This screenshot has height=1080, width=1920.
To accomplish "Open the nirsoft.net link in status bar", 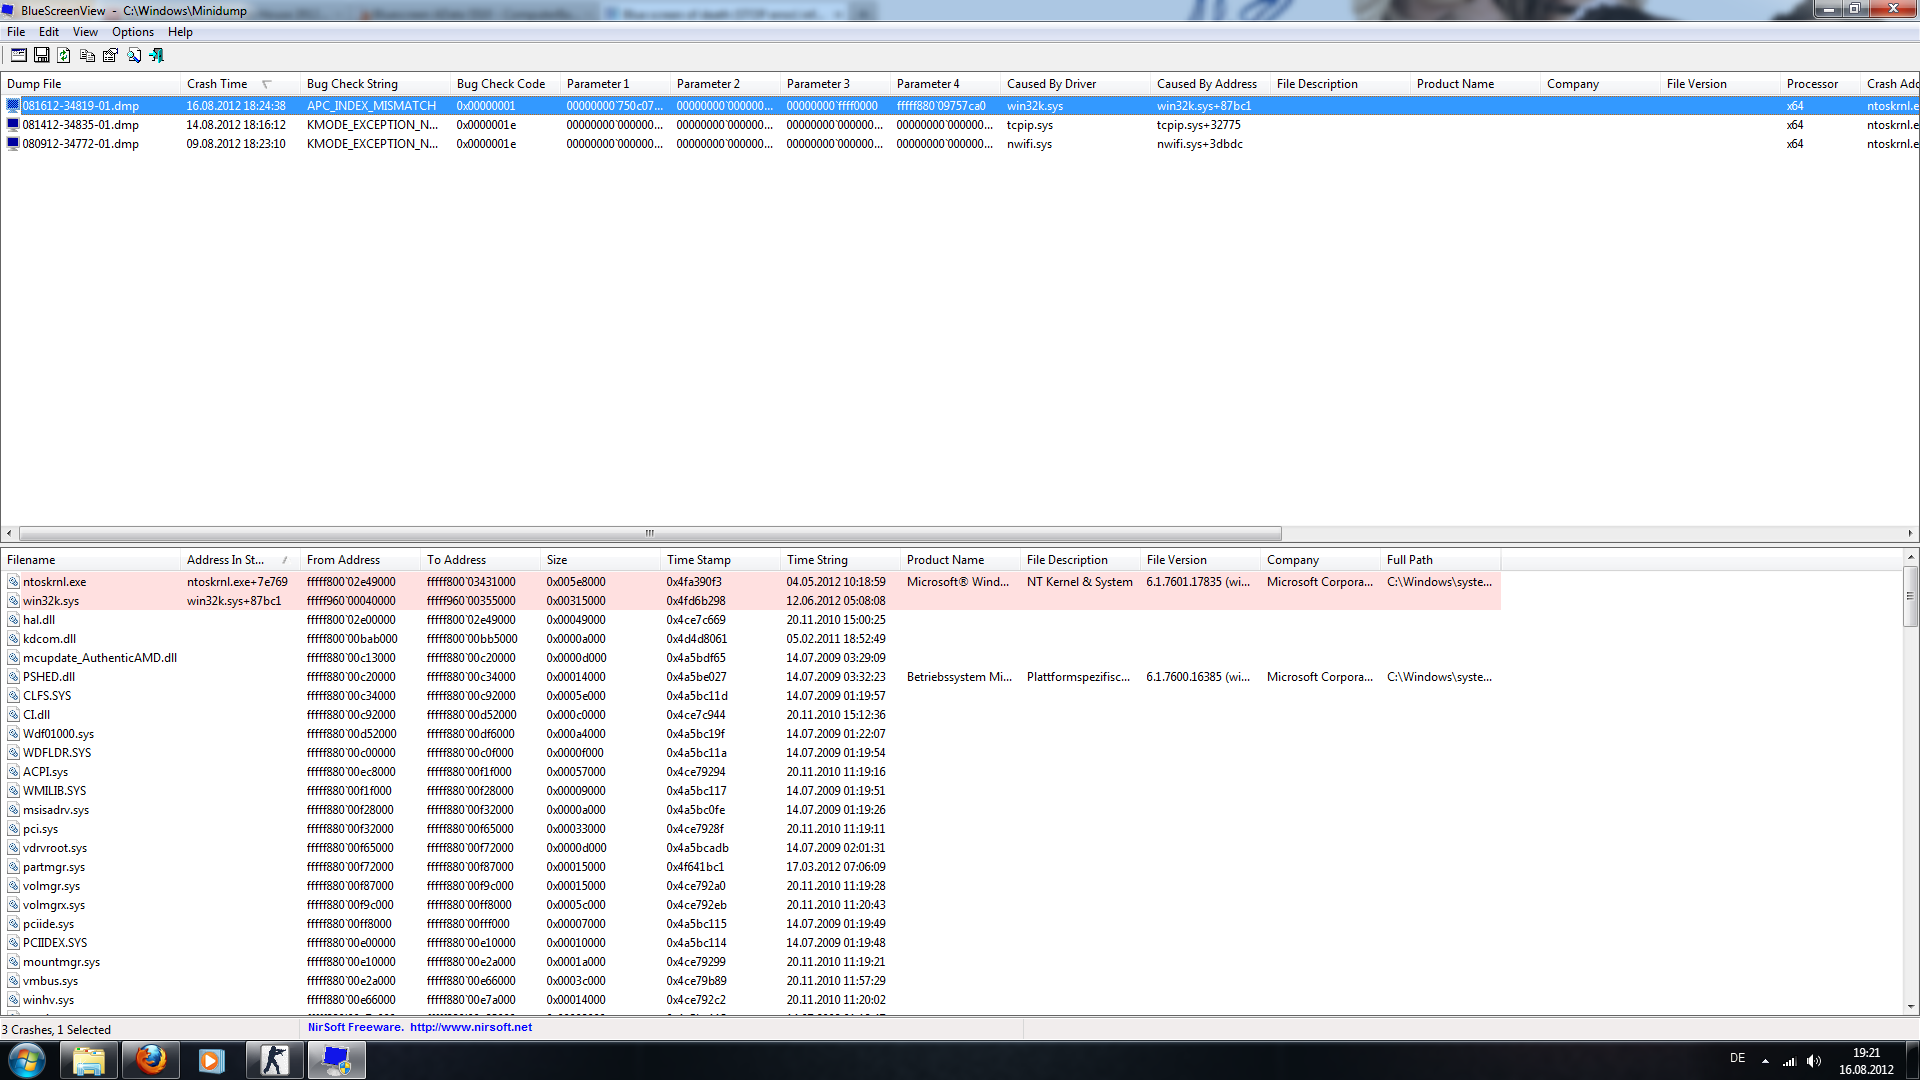I will [x=470, y=1027].
